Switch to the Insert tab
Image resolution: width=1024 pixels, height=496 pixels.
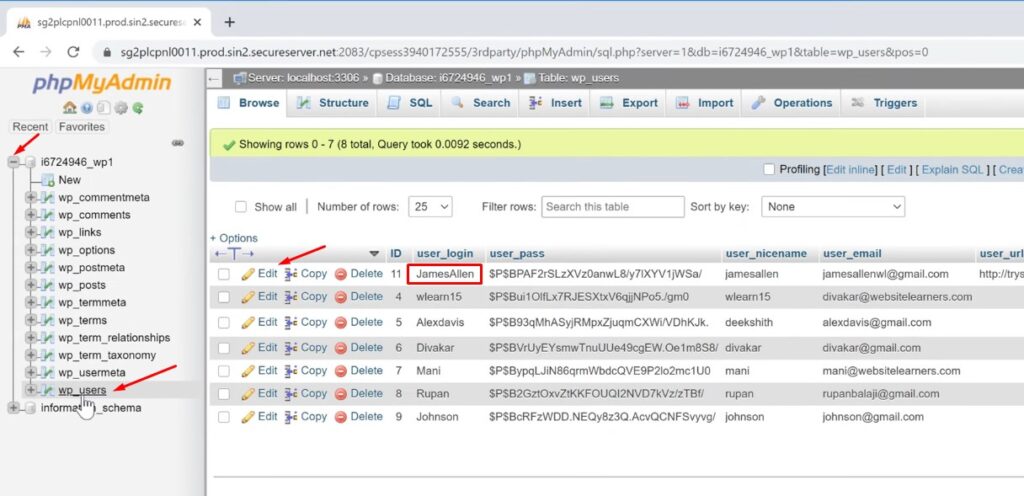[x=555, y=103]
